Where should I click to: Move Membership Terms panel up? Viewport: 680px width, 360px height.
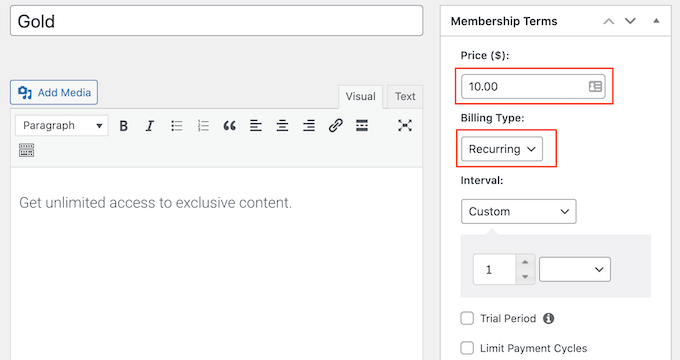(x=609, y=21)
